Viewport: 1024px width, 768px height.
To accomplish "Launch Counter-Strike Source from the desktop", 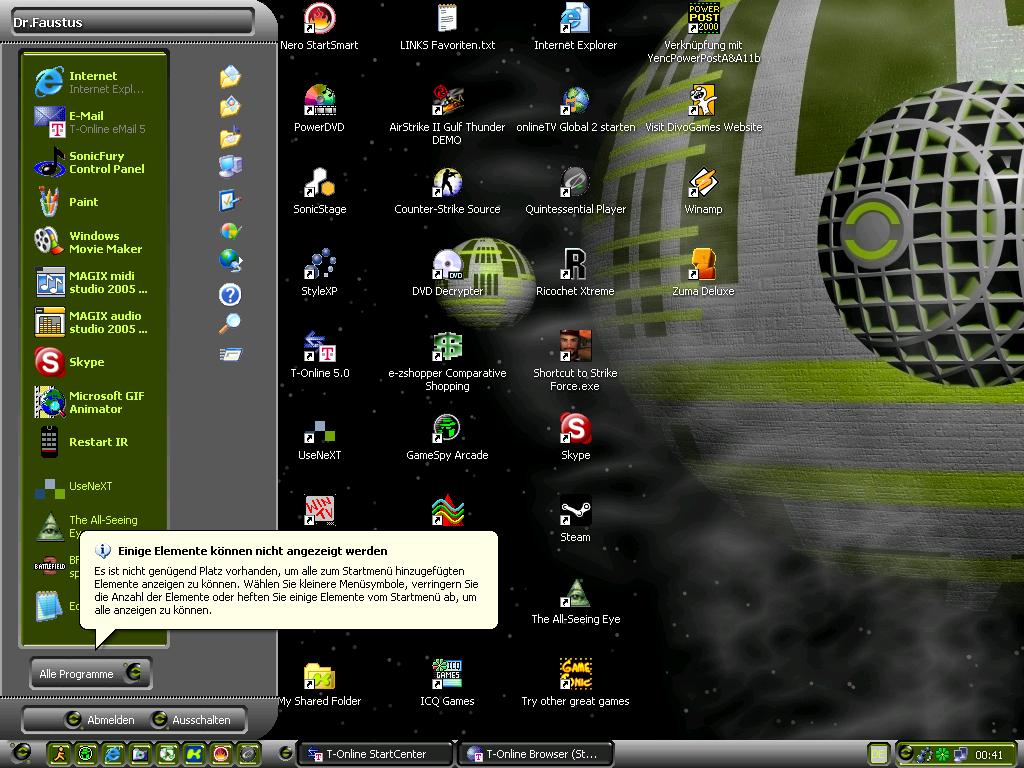I will [x=447, y=186].
